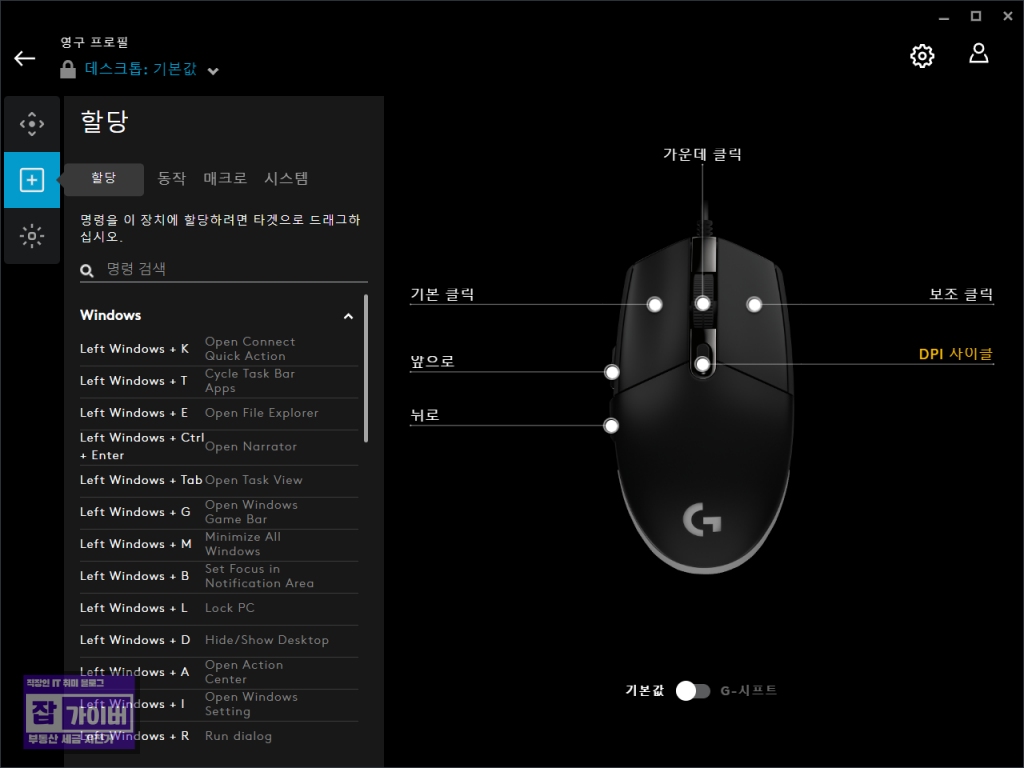Viewport: 1024px width, 768px height.
Task: Click the 기본값 mode label
Action: point(645,691)
